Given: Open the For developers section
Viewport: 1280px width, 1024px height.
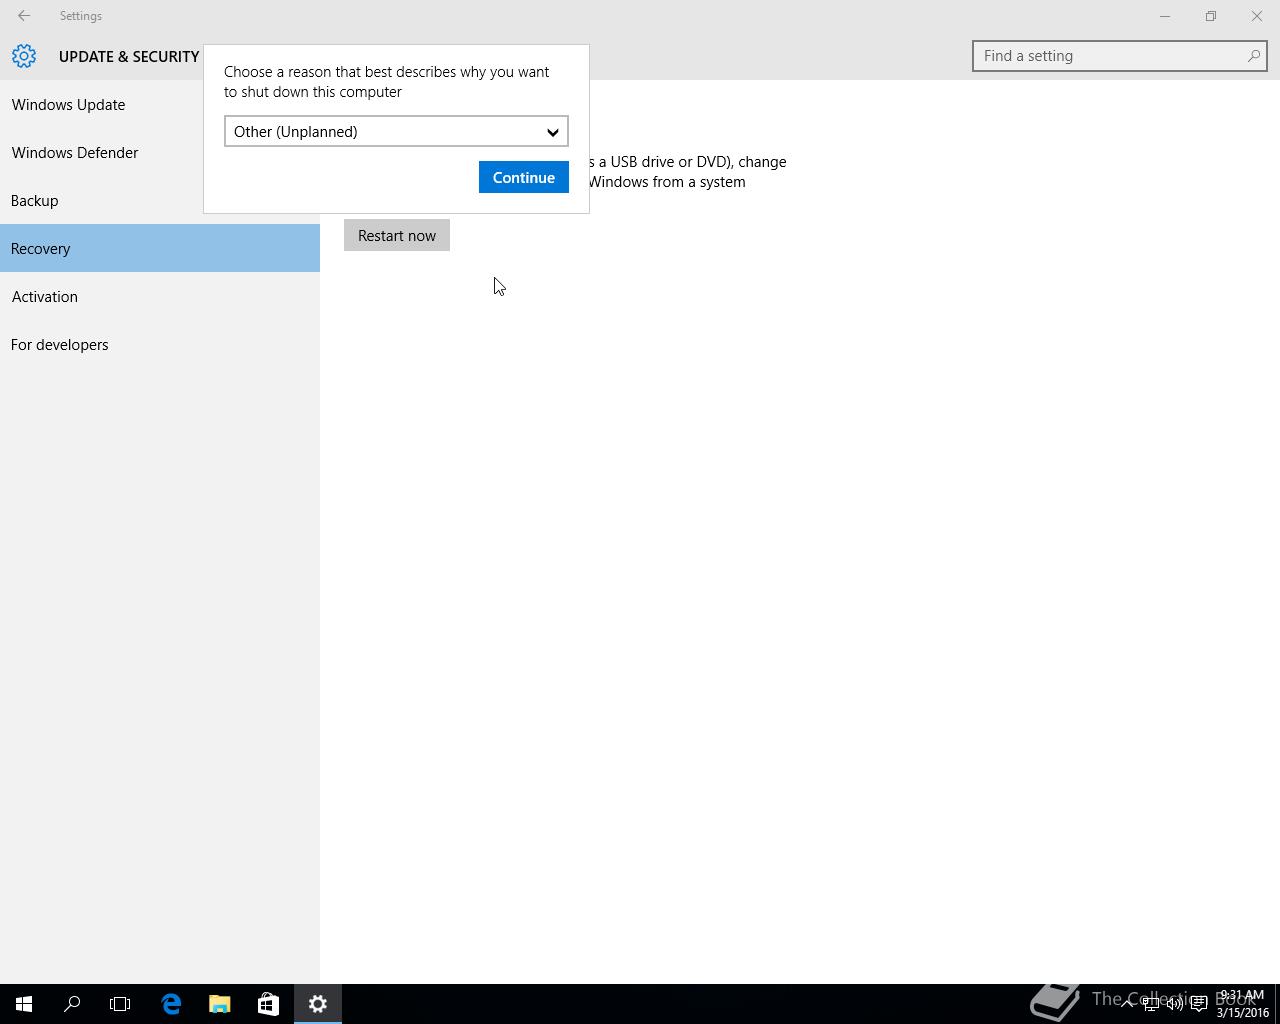Looking at the screenshot, I should tap(160, 344).
